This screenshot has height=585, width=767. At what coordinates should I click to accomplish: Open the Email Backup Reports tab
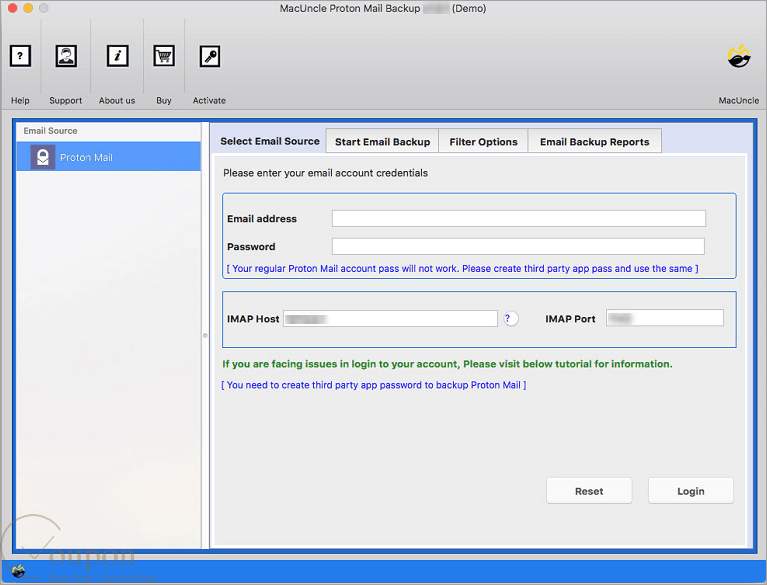[x=594, y=141]
